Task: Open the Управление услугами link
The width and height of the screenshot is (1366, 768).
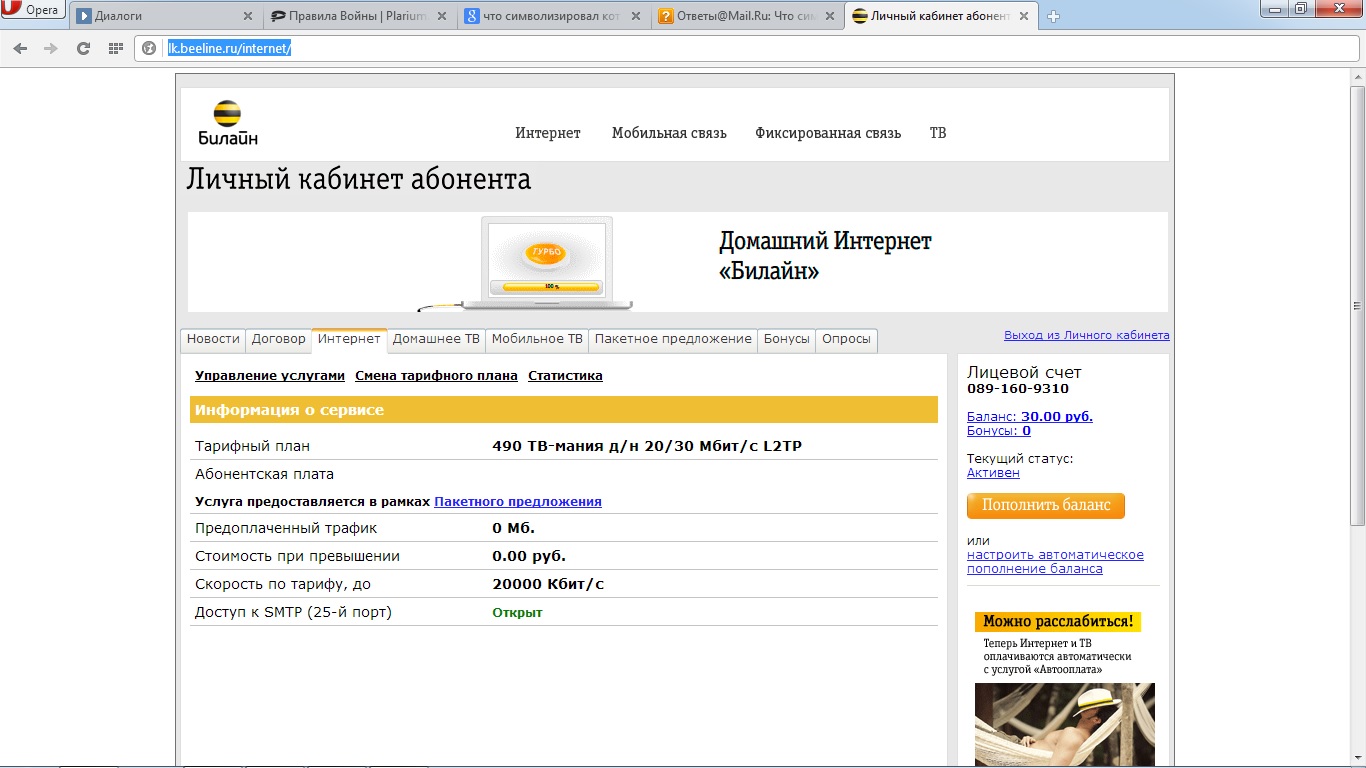Action: click(270, 376)
